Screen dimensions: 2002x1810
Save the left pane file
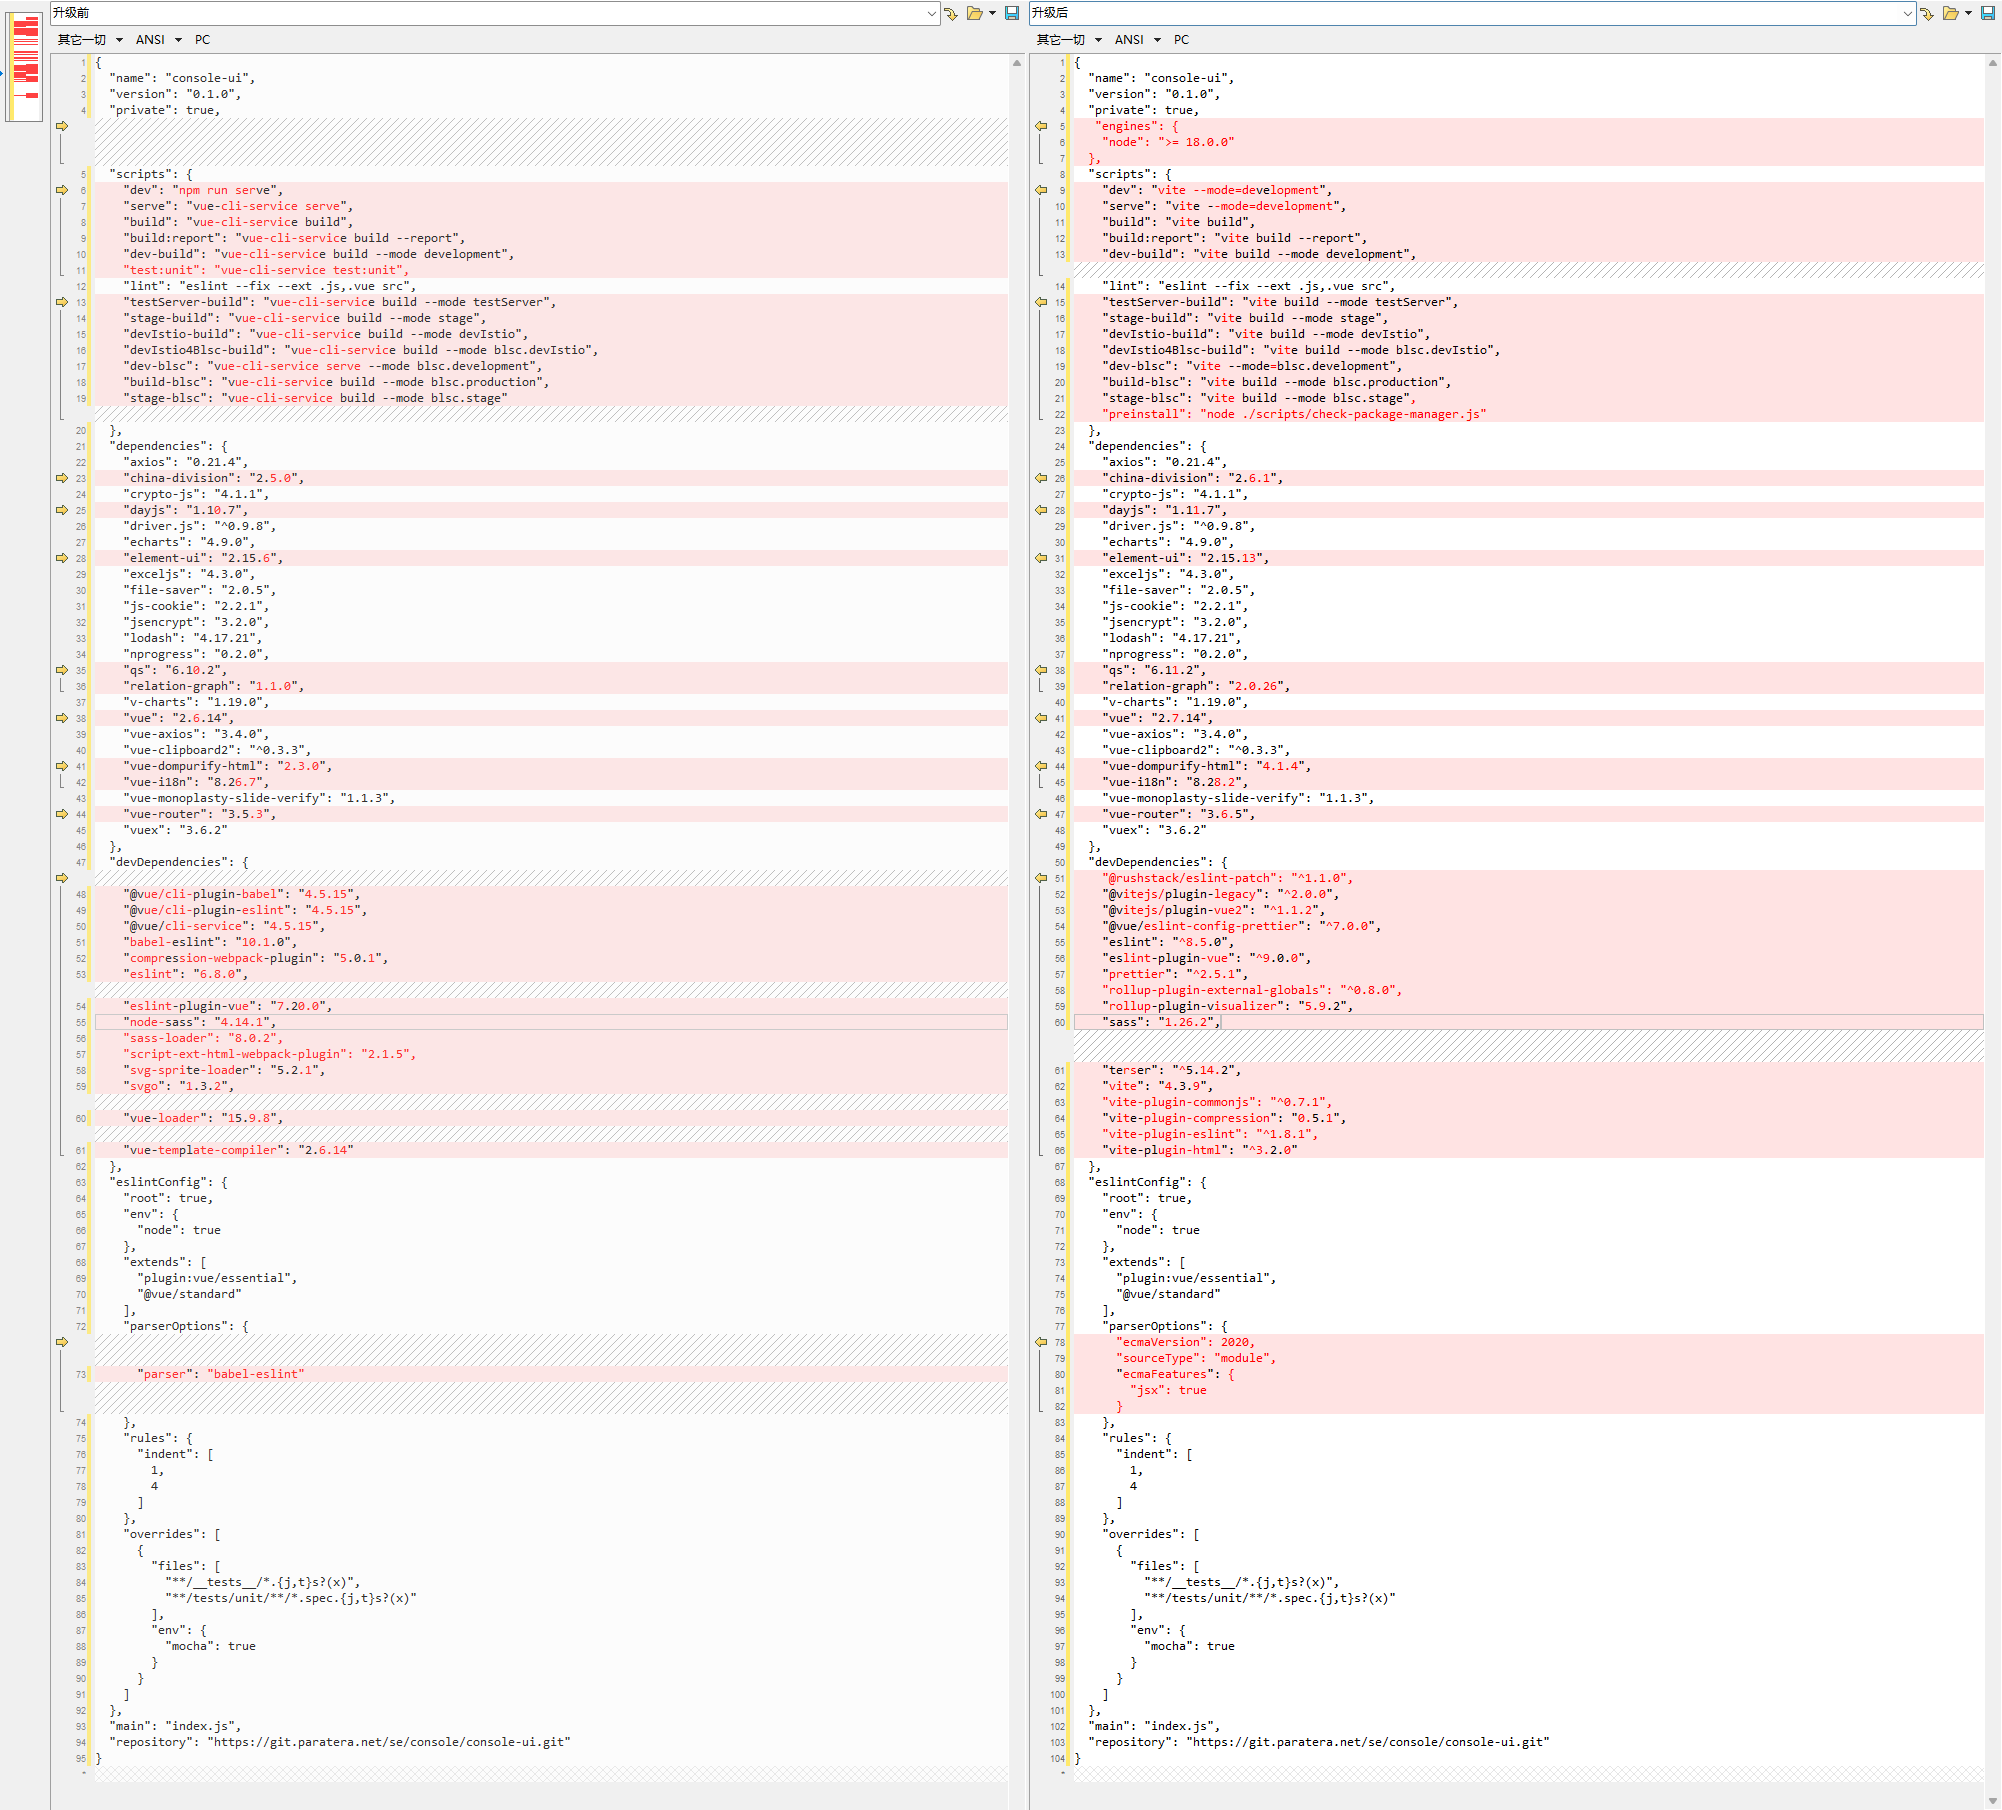[x=1012, y=13]
